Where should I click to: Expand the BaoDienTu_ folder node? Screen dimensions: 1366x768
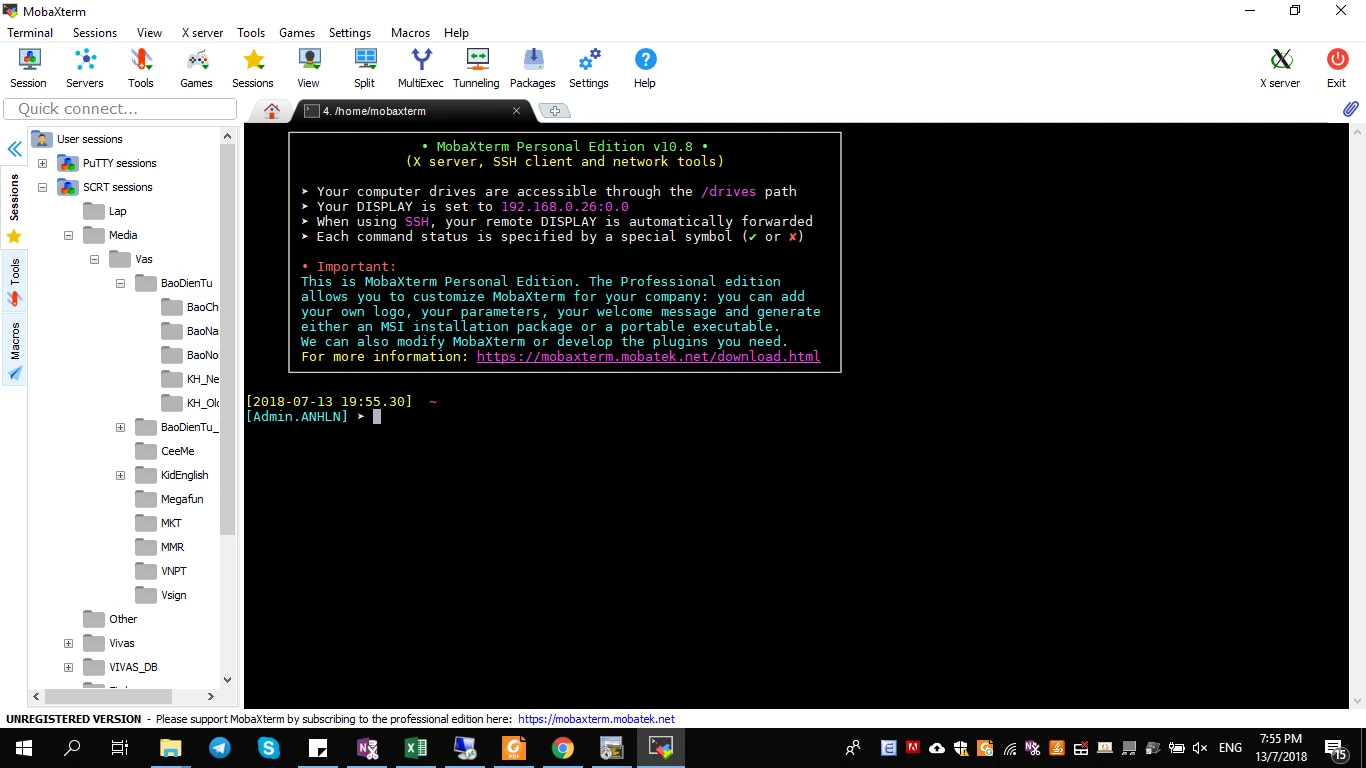click(120, 427)
